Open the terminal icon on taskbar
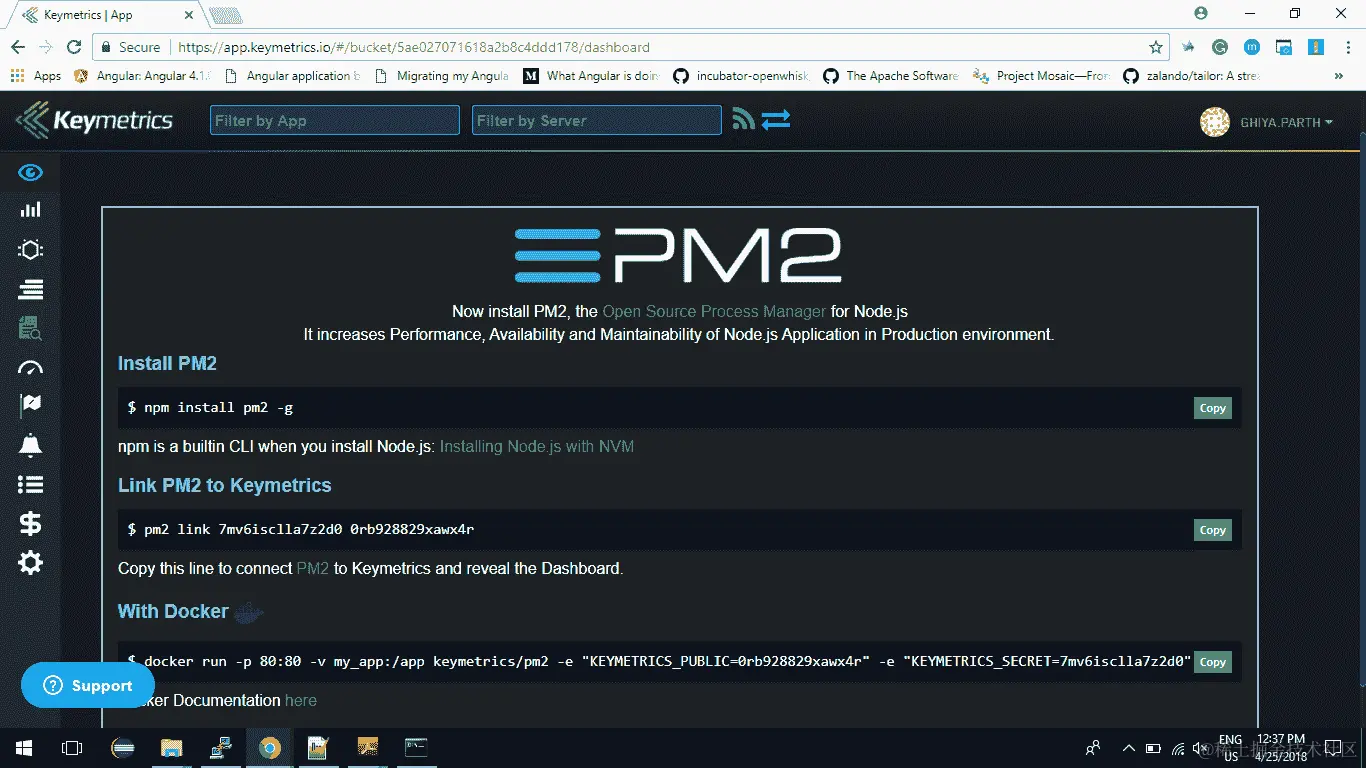 pyautogui.click(x=416, y=747)
